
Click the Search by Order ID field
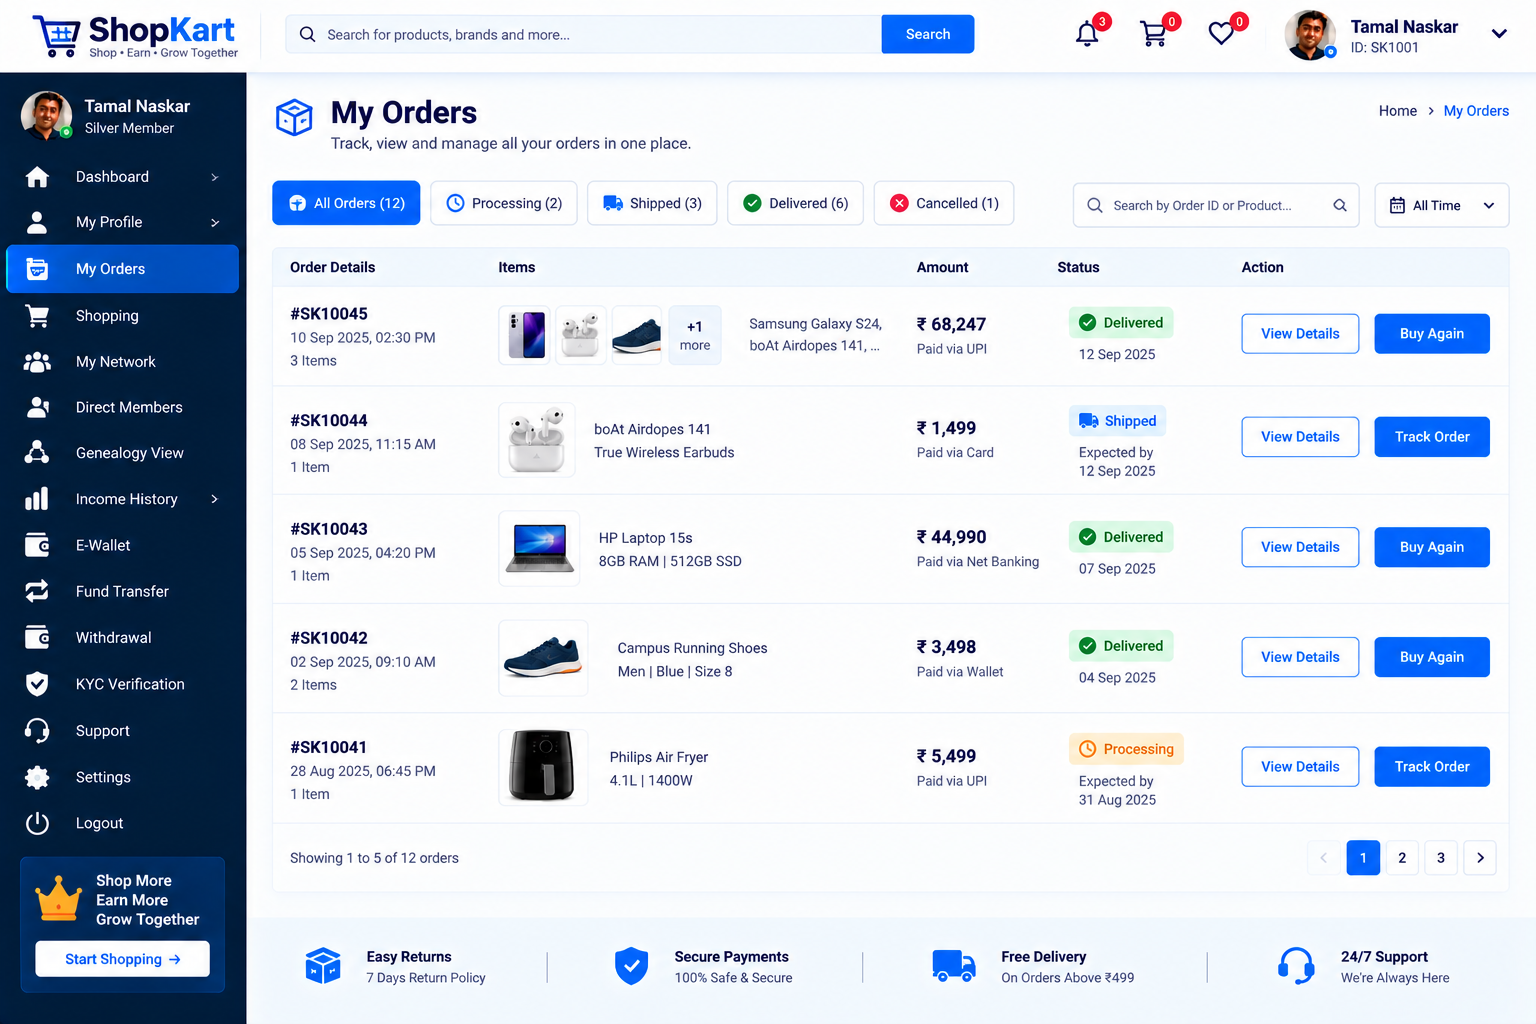[1216, 205]
